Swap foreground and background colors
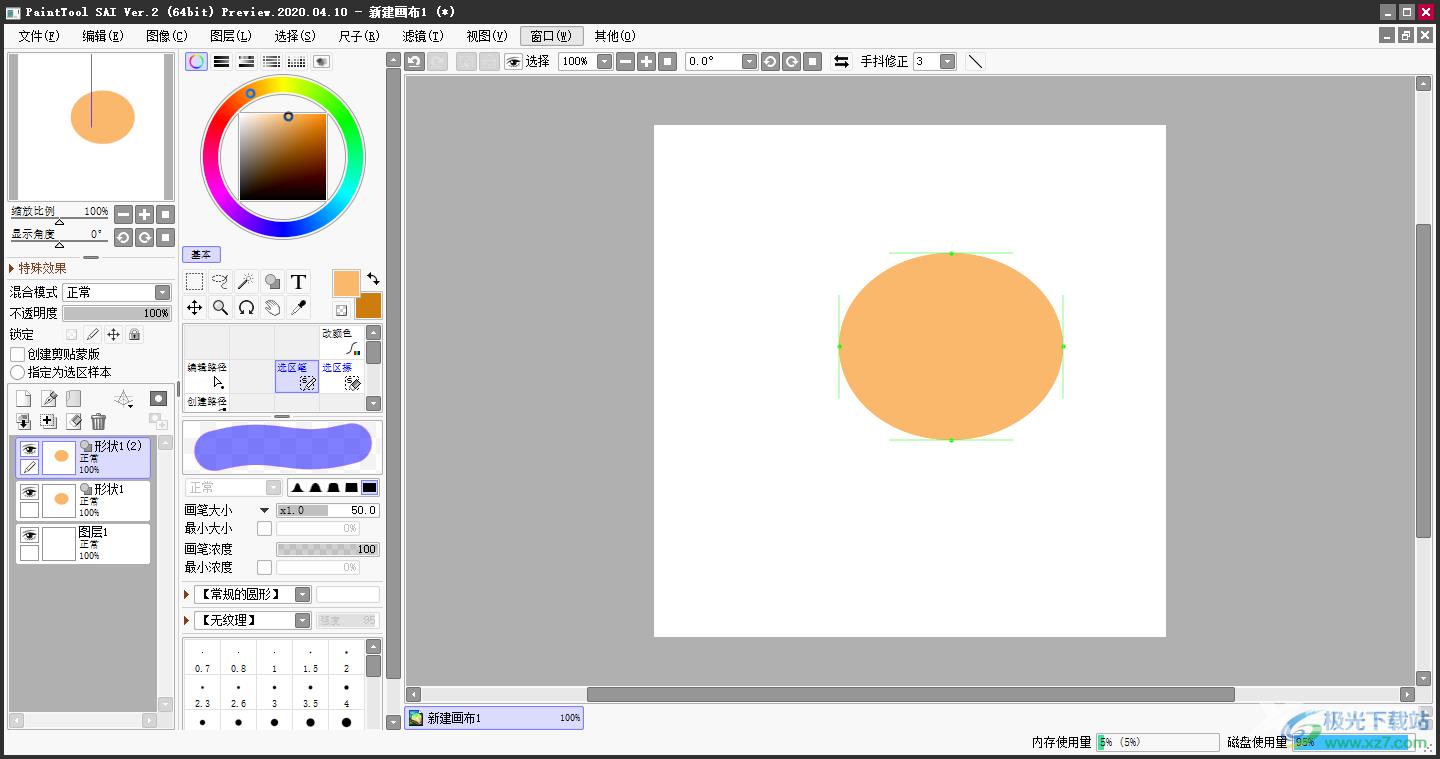 click(373, 279)
